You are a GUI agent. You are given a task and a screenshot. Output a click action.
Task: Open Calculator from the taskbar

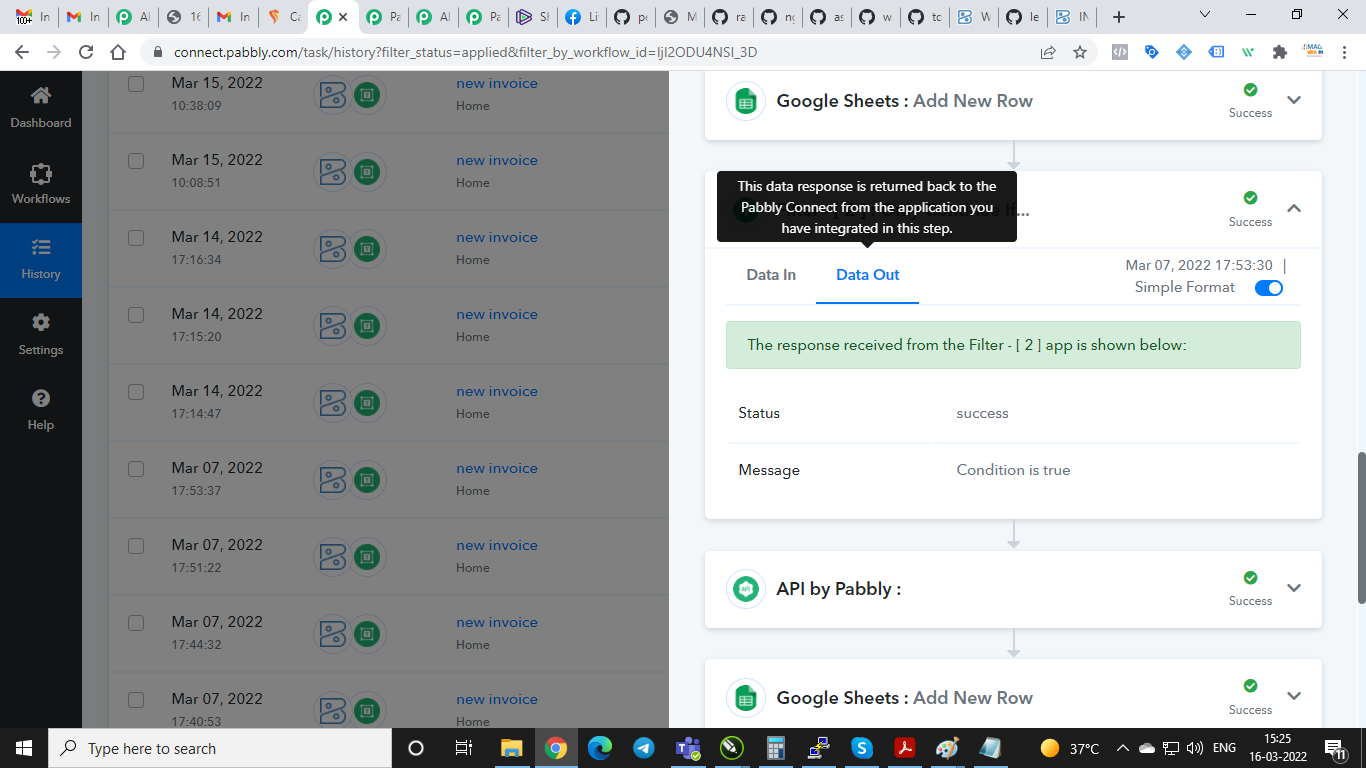coord(775,748)
